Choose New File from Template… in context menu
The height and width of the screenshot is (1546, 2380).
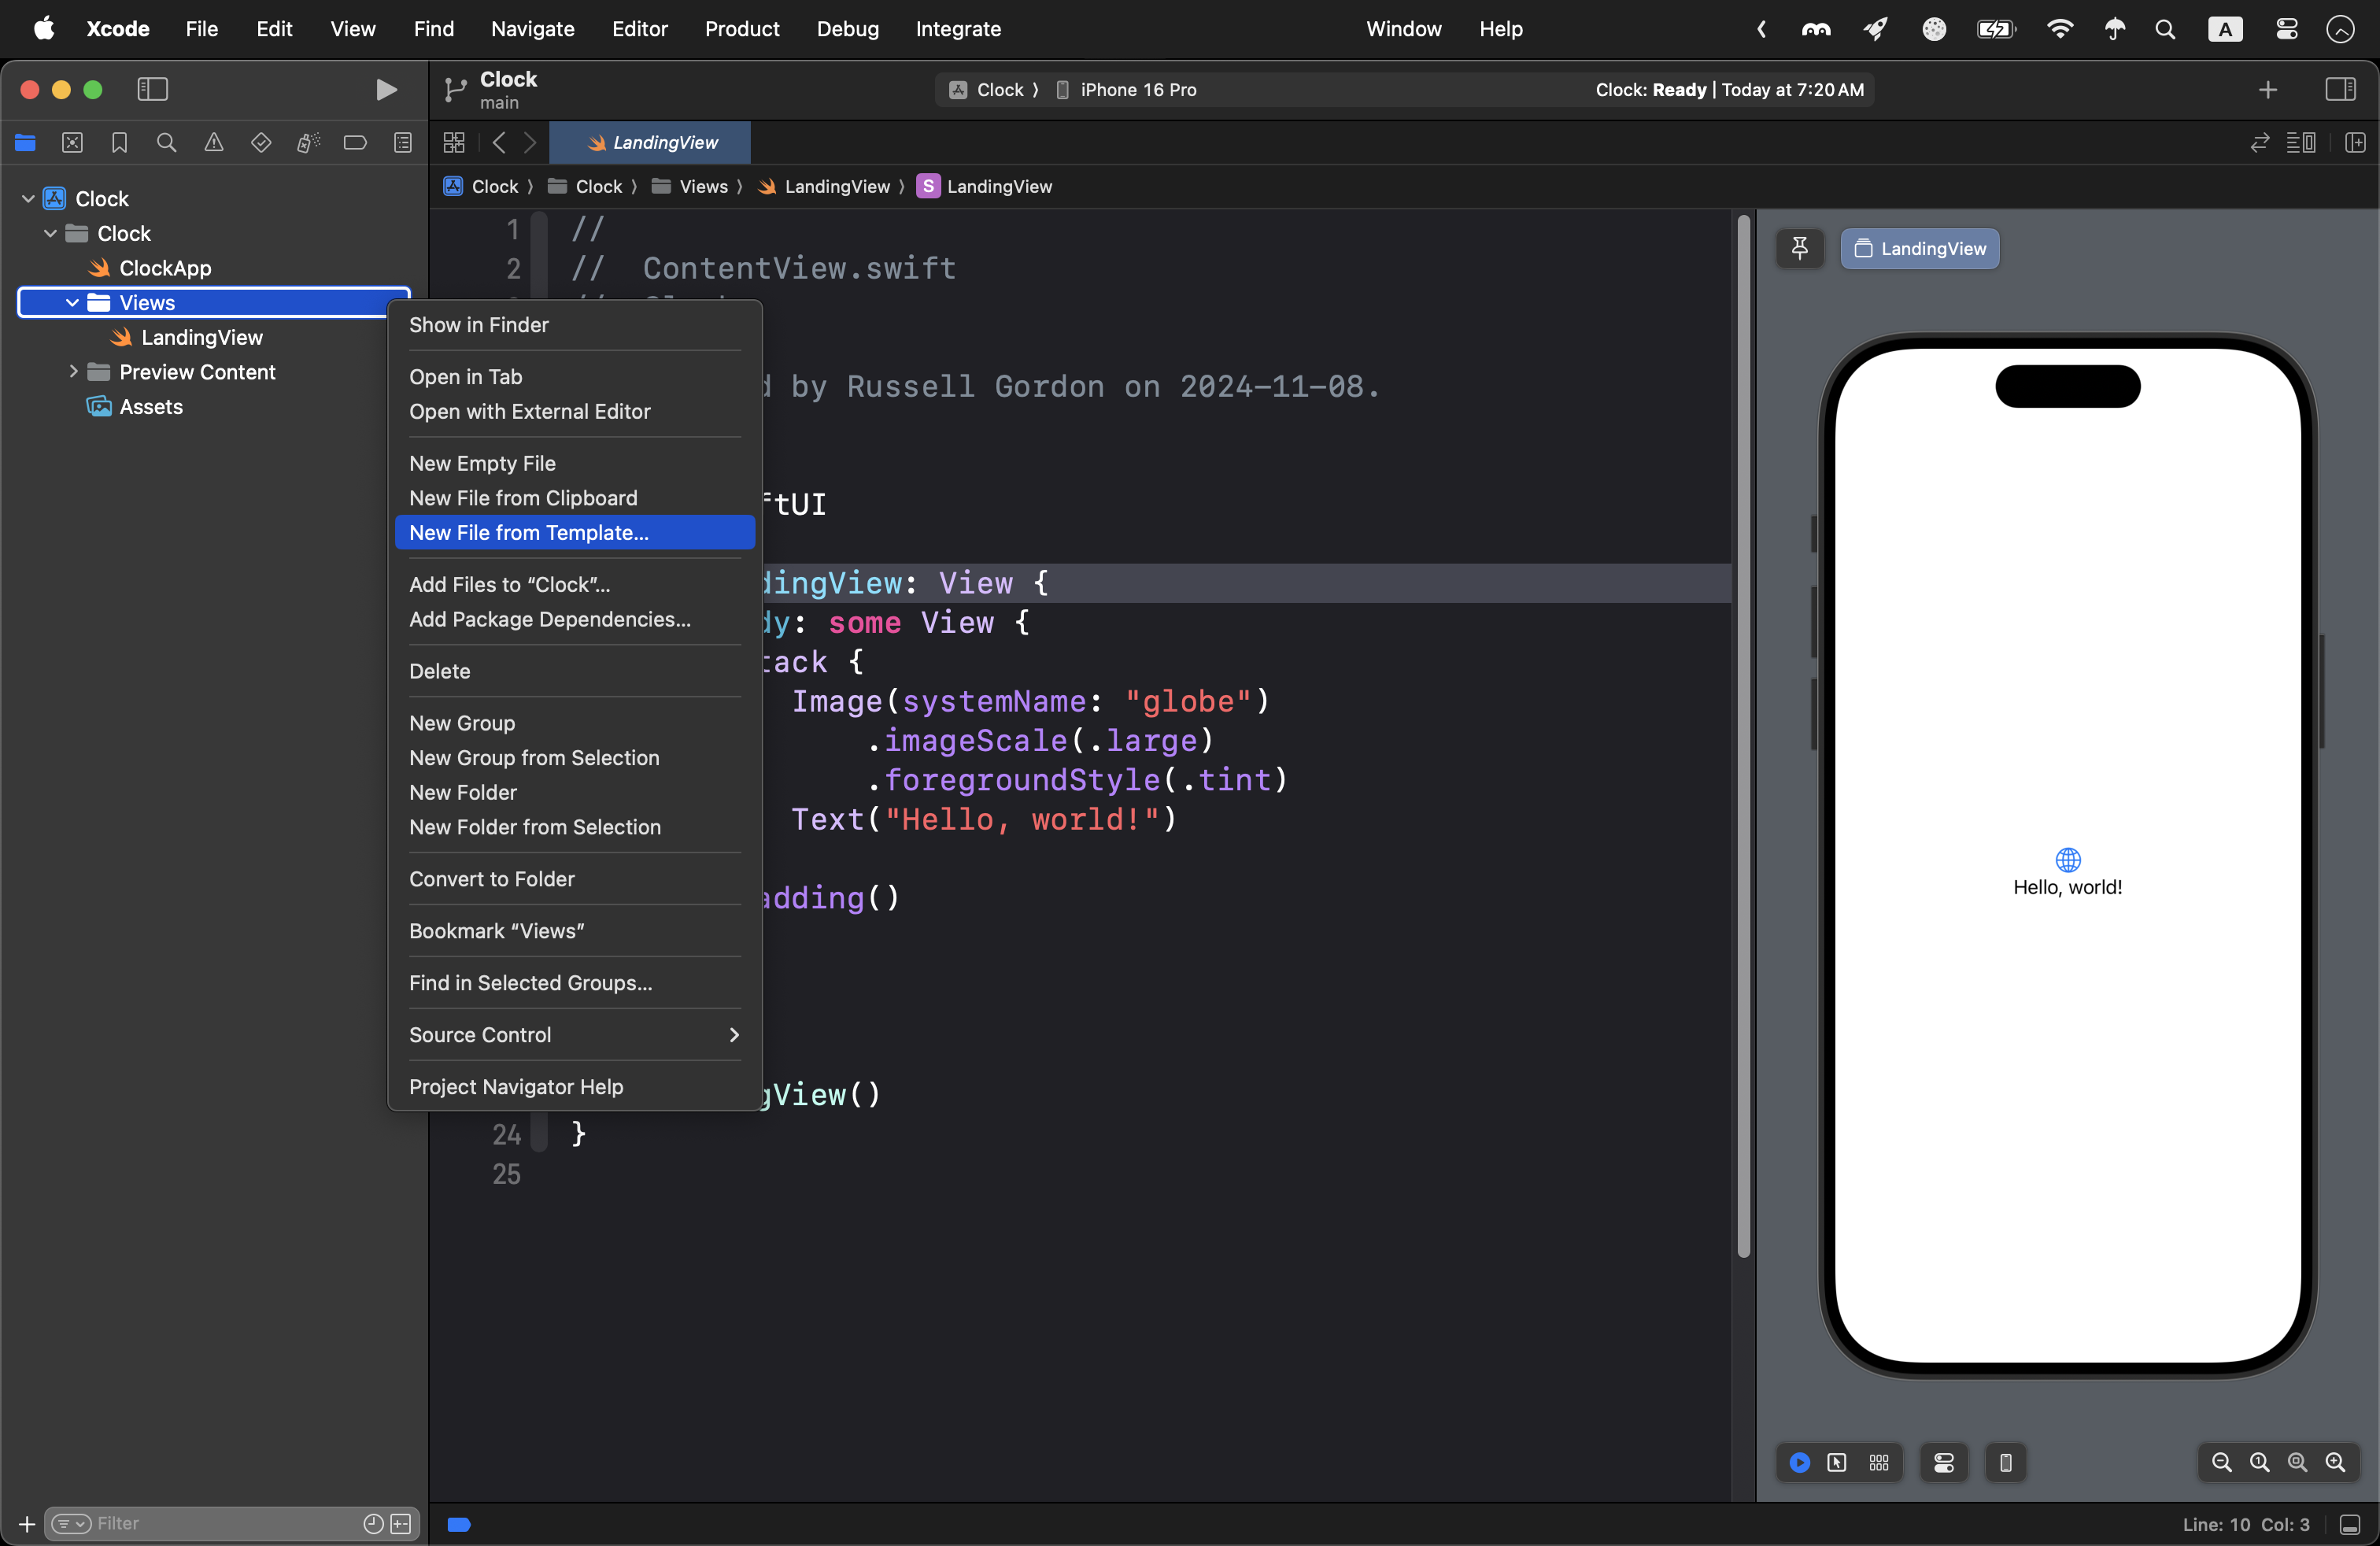point(529,533)
